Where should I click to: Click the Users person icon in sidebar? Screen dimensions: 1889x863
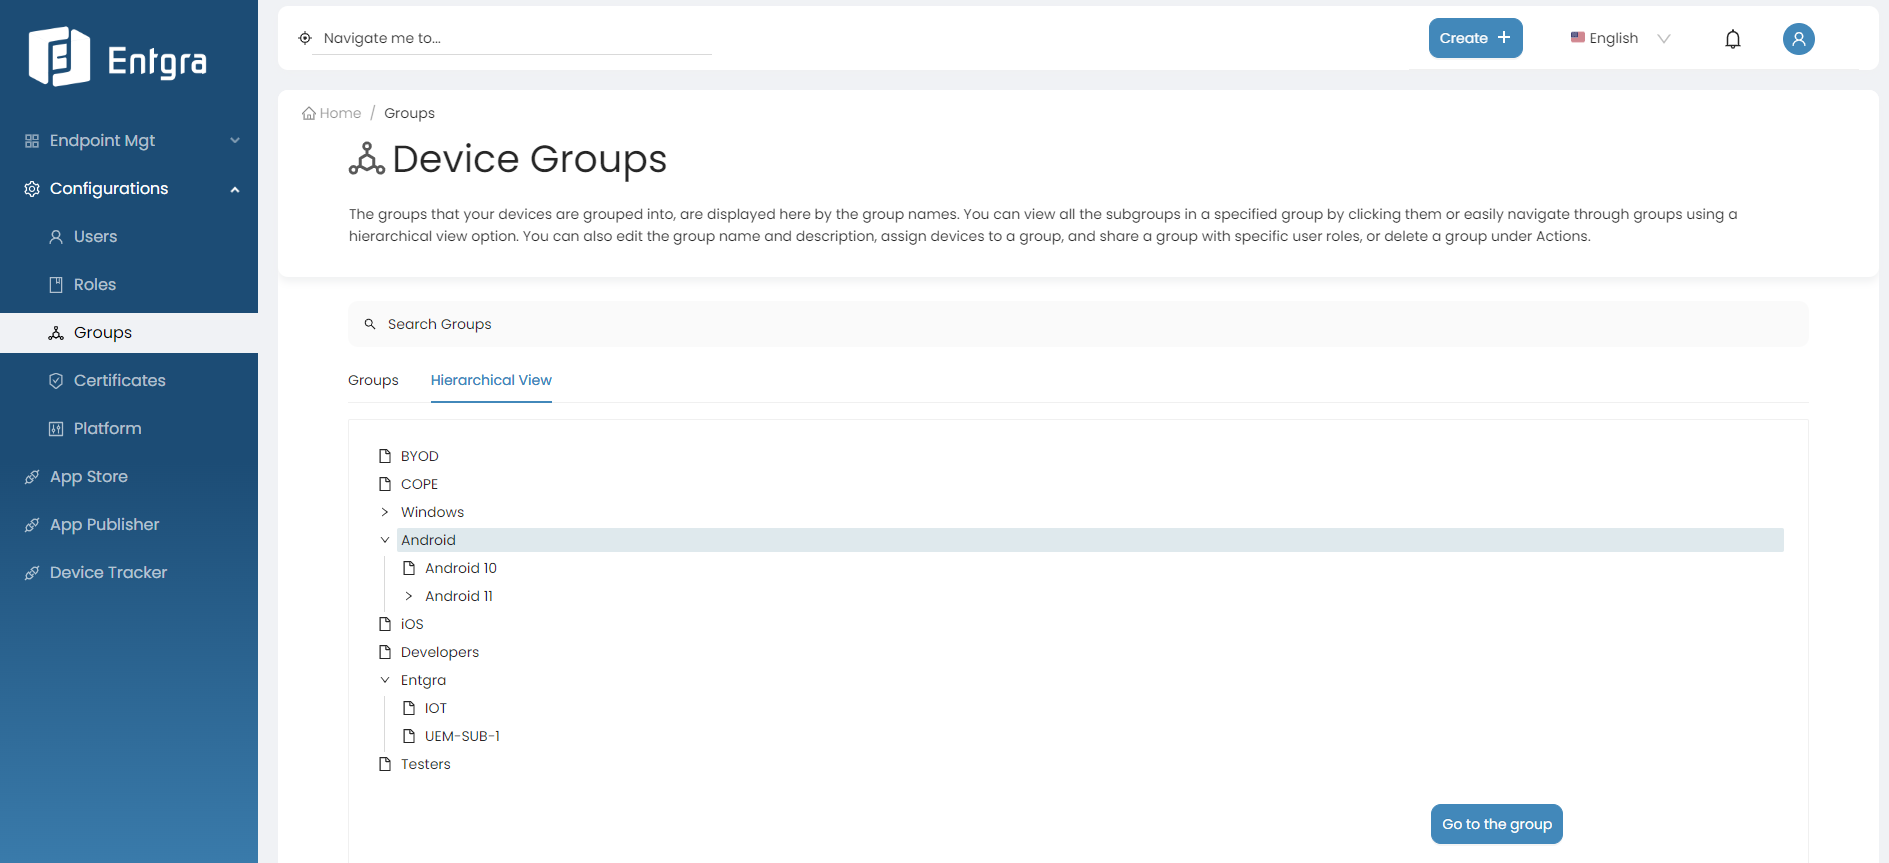tap(56, 237)
